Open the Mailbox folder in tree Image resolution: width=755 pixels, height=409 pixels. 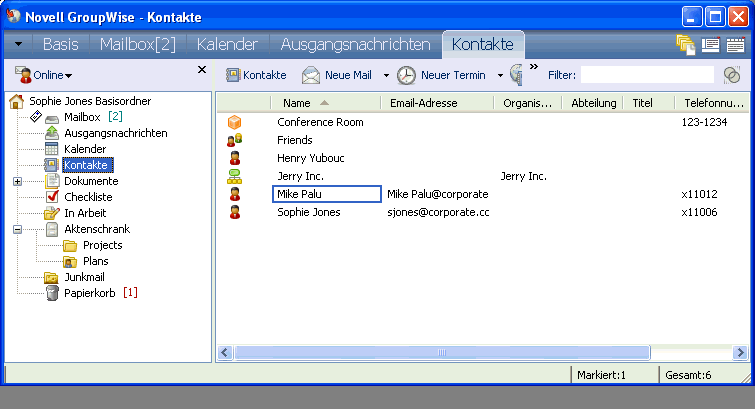click(x=82, y=117)
